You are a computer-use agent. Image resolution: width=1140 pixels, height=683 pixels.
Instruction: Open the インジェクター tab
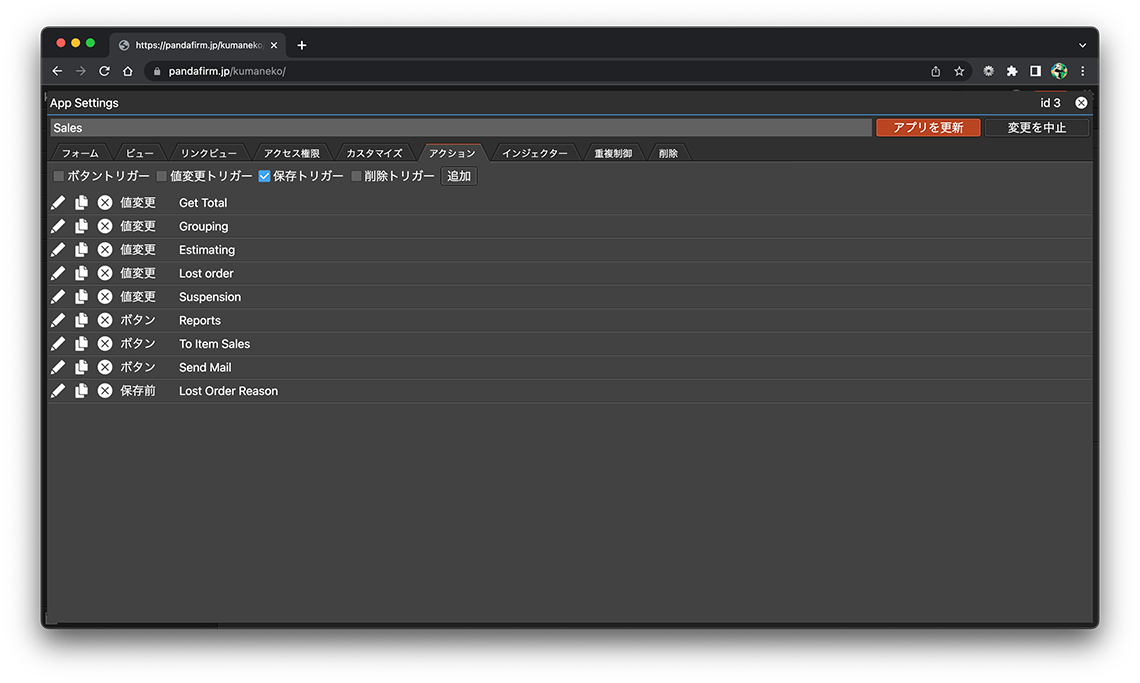point(534,153)
